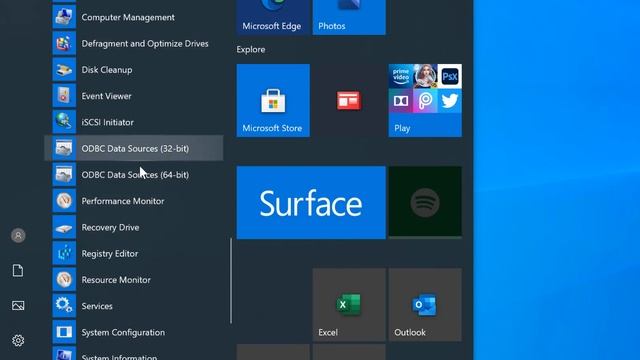Click the app list scrollbar

(231, 281)
